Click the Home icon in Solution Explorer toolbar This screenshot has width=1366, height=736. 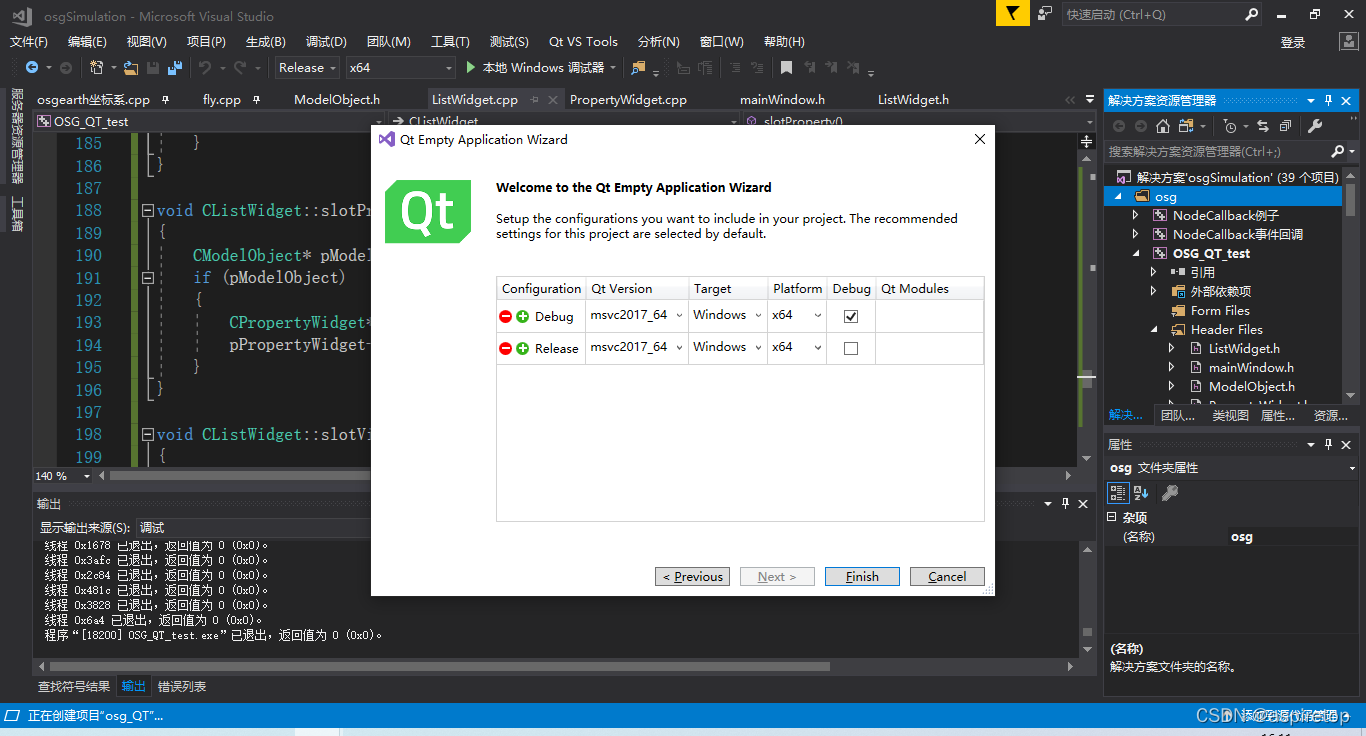click(1162, 126)
